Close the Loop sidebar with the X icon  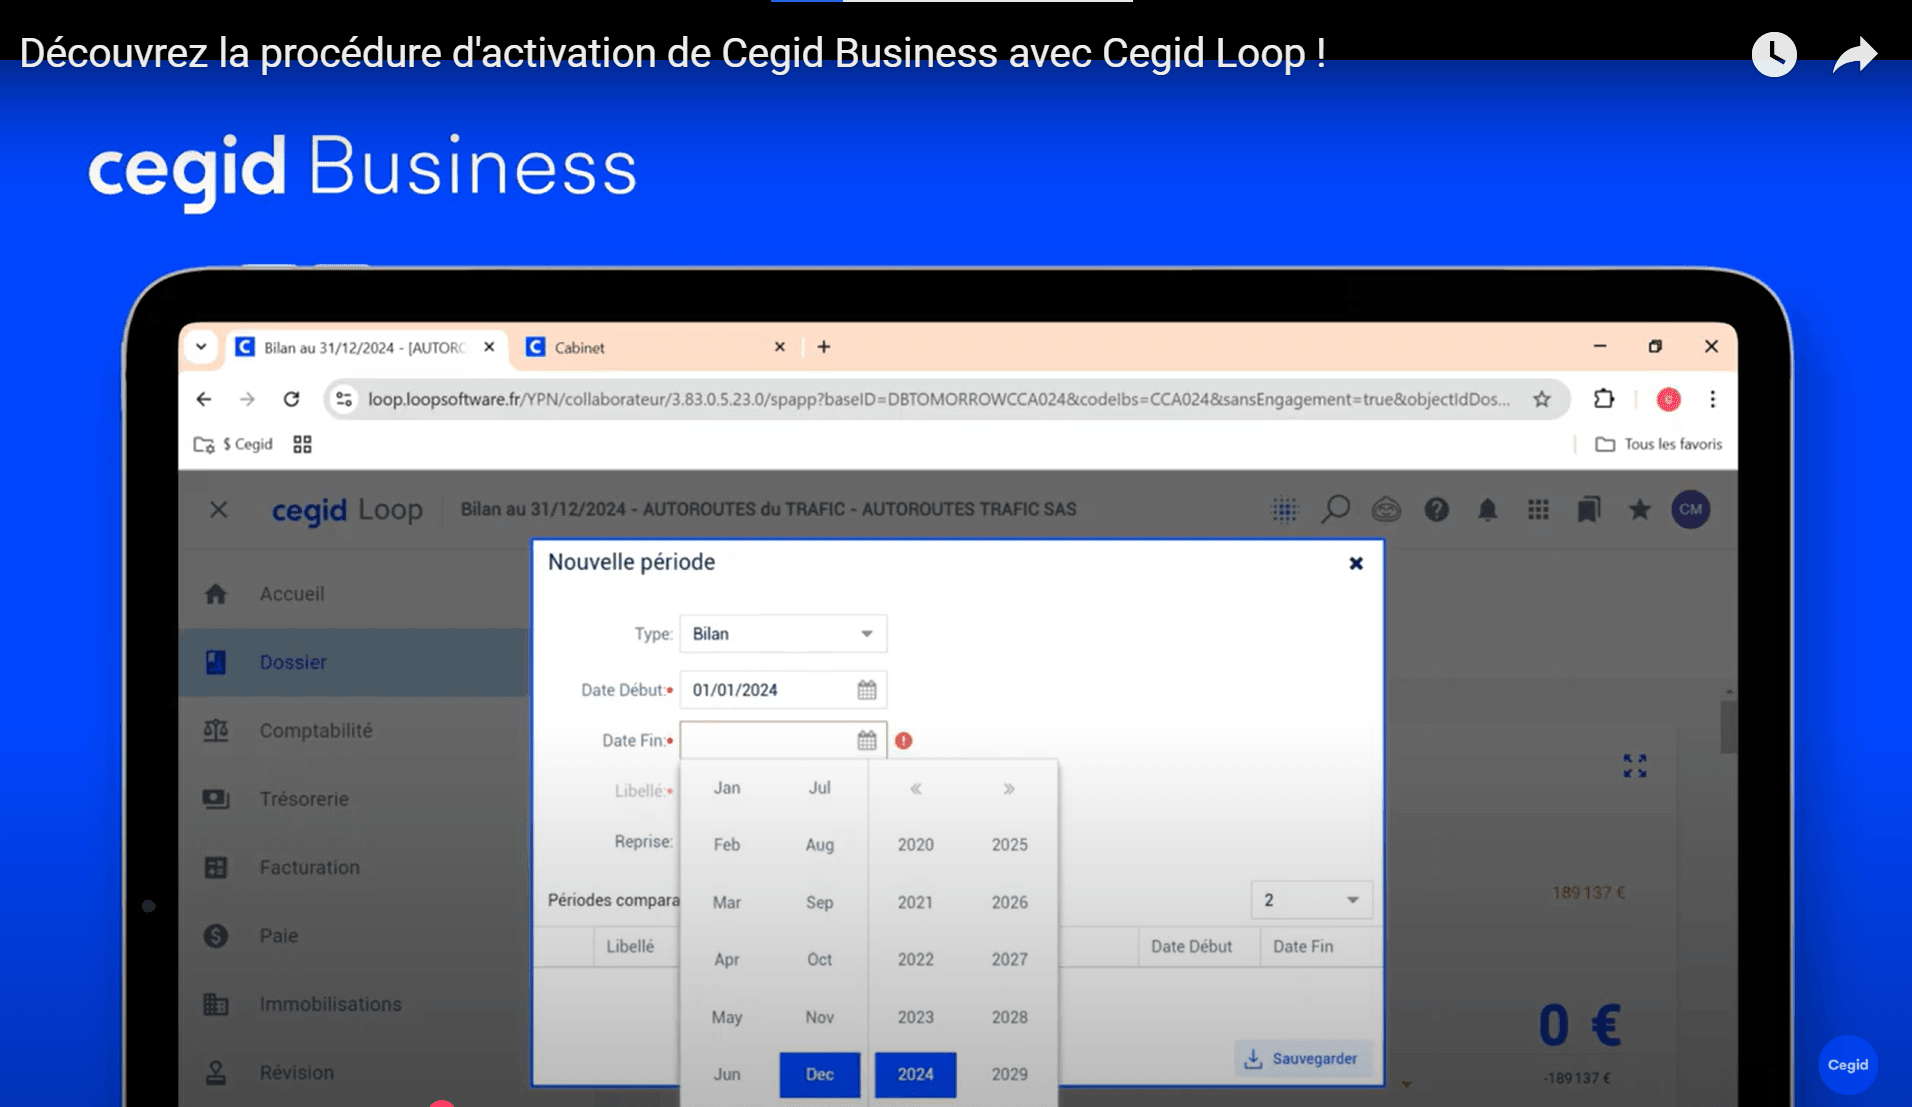[x=219, y=510]
